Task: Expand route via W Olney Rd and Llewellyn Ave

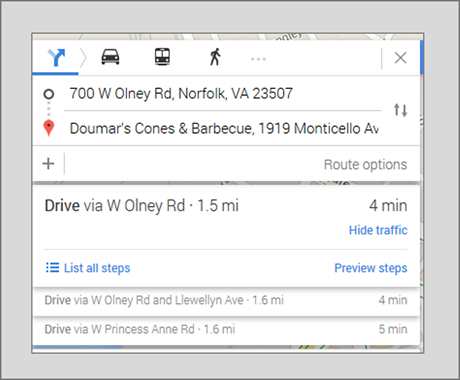Action: coord(226,300)
